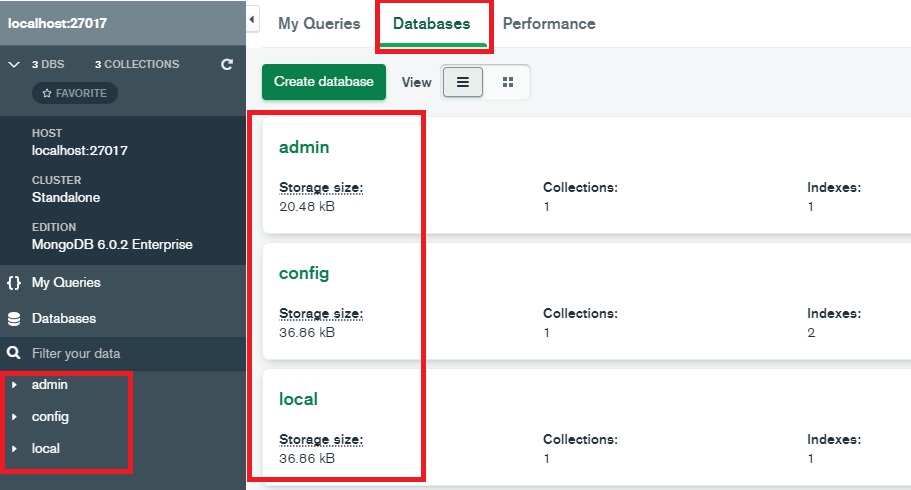Select config in the sidebar tree
Viewport: 911px width, 490px height.
pyautogui.click(x=50, y=417)
